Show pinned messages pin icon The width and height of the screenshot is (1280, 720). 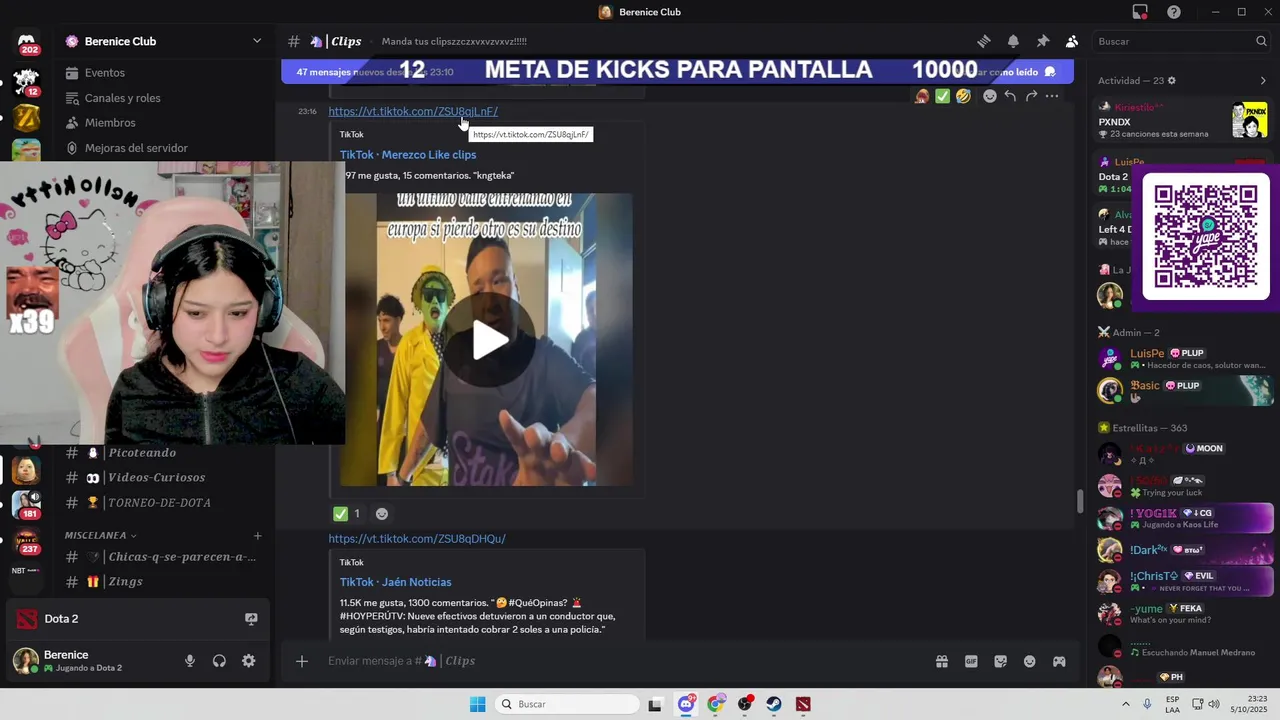[1042, 41]
